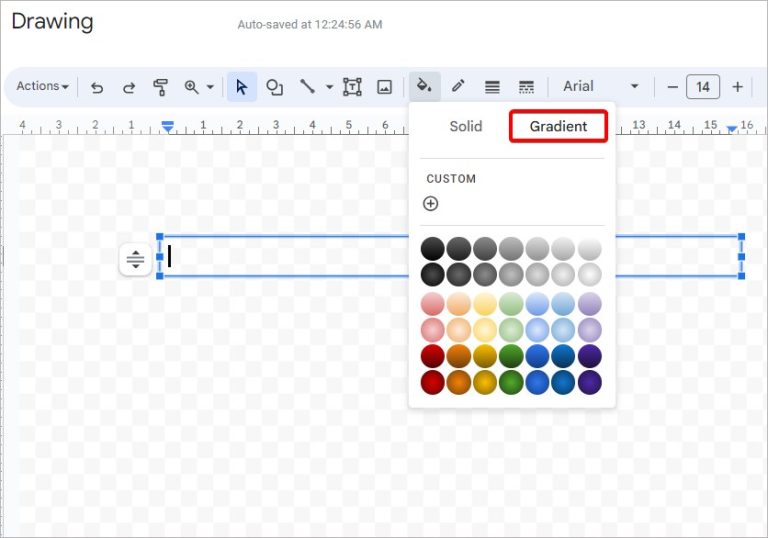Open the Border weight icon
The height and width of the screenshot is (538, 768).
(x=492, y=87)
